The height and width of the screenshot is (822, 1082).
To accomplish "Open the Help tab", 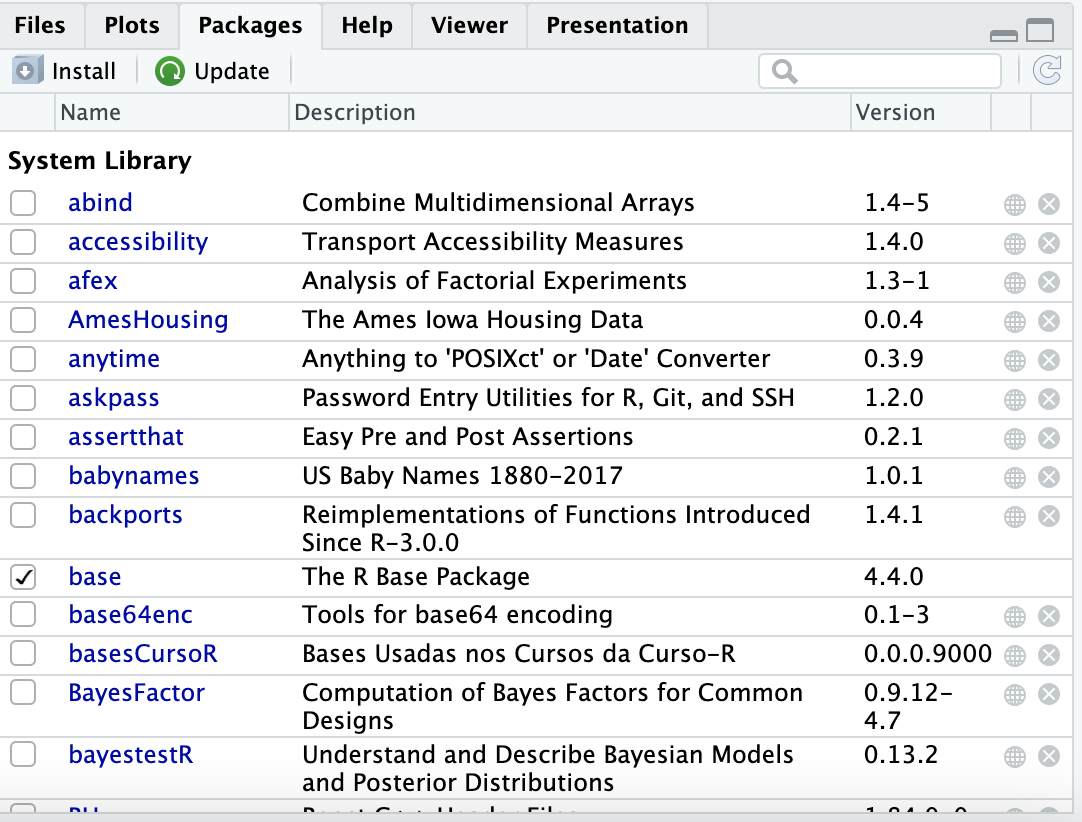I will 366,25.
